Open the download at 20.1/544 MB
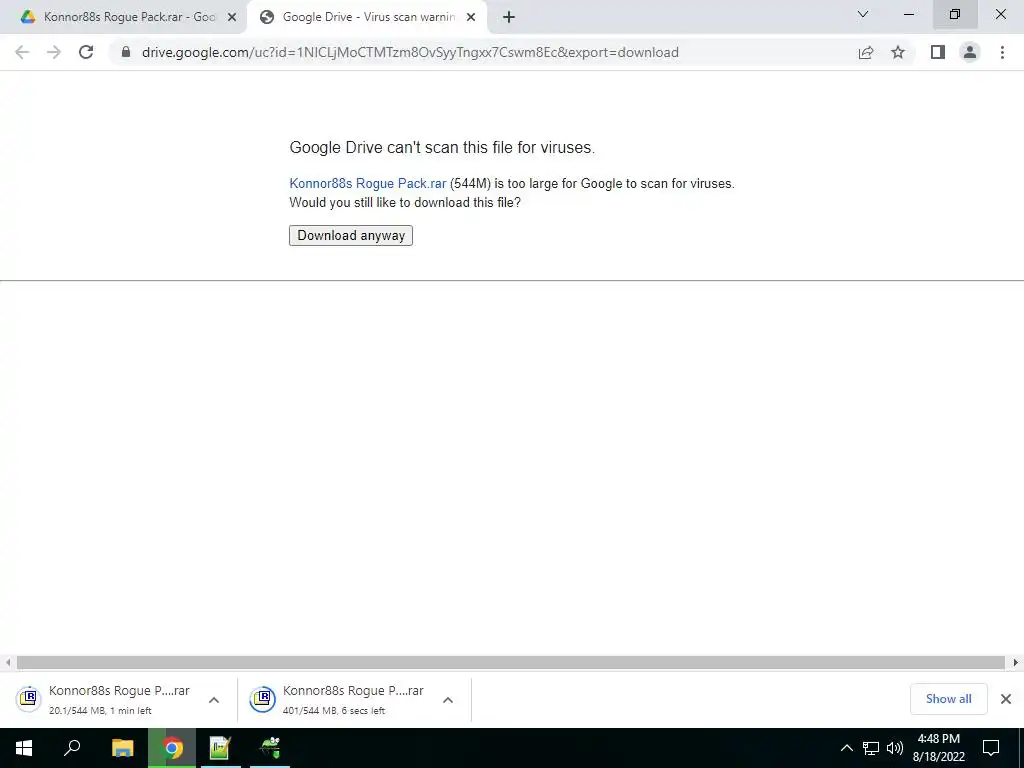This screenshot has width=1024, height=768. point(103,699)
